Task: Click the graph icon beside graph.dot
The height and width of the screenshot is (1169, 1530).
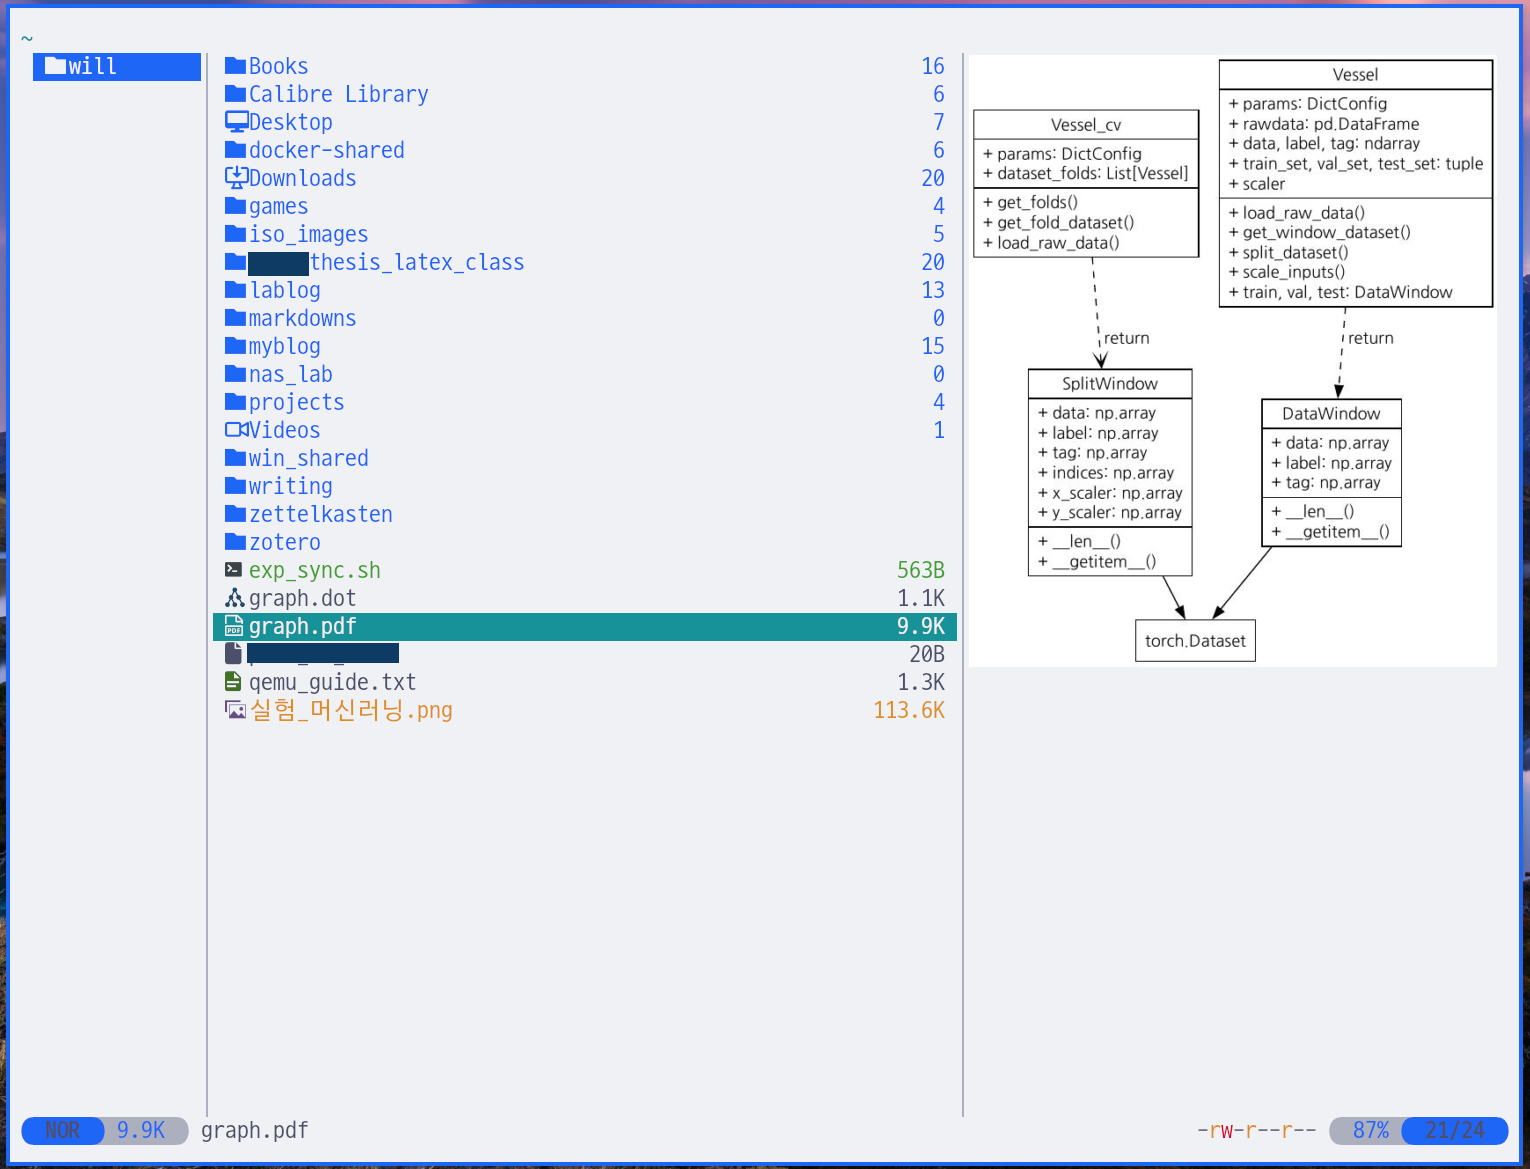Action: pos(235,598)
